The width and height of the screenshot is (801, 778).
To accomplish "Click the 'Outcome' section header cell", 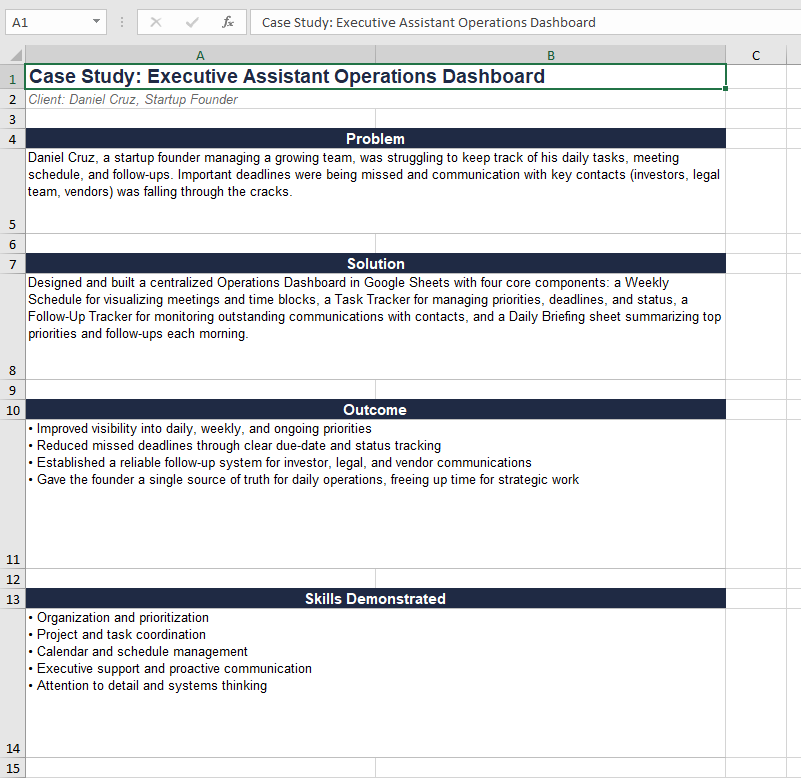I will [x=375, y=410].
